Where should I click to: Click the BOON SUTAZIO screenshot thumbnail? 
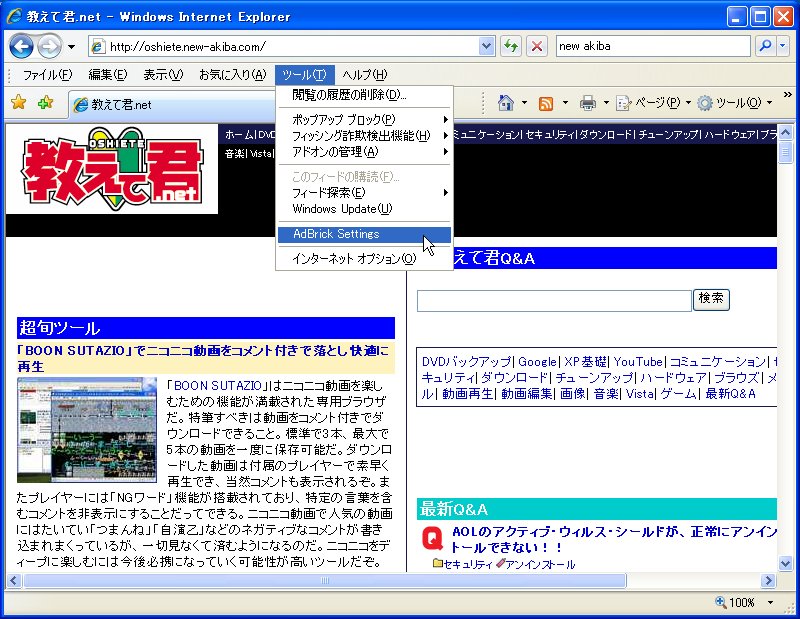click(x=87, y=430)
